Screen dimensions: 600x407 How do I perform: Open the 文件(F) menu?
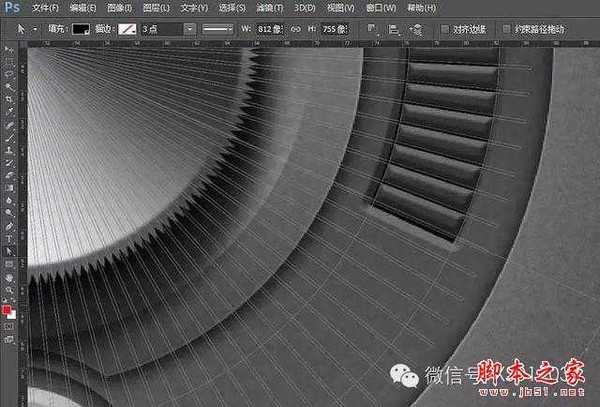[x=47, y=7]
